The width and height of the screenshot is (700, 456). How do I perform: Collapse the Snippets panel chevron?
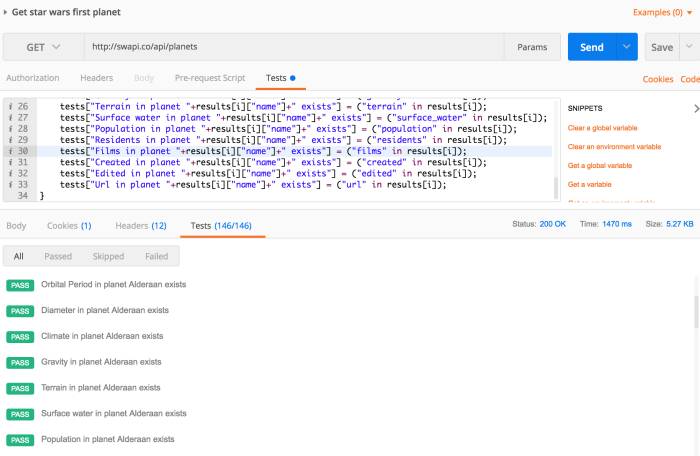[695, 108]
